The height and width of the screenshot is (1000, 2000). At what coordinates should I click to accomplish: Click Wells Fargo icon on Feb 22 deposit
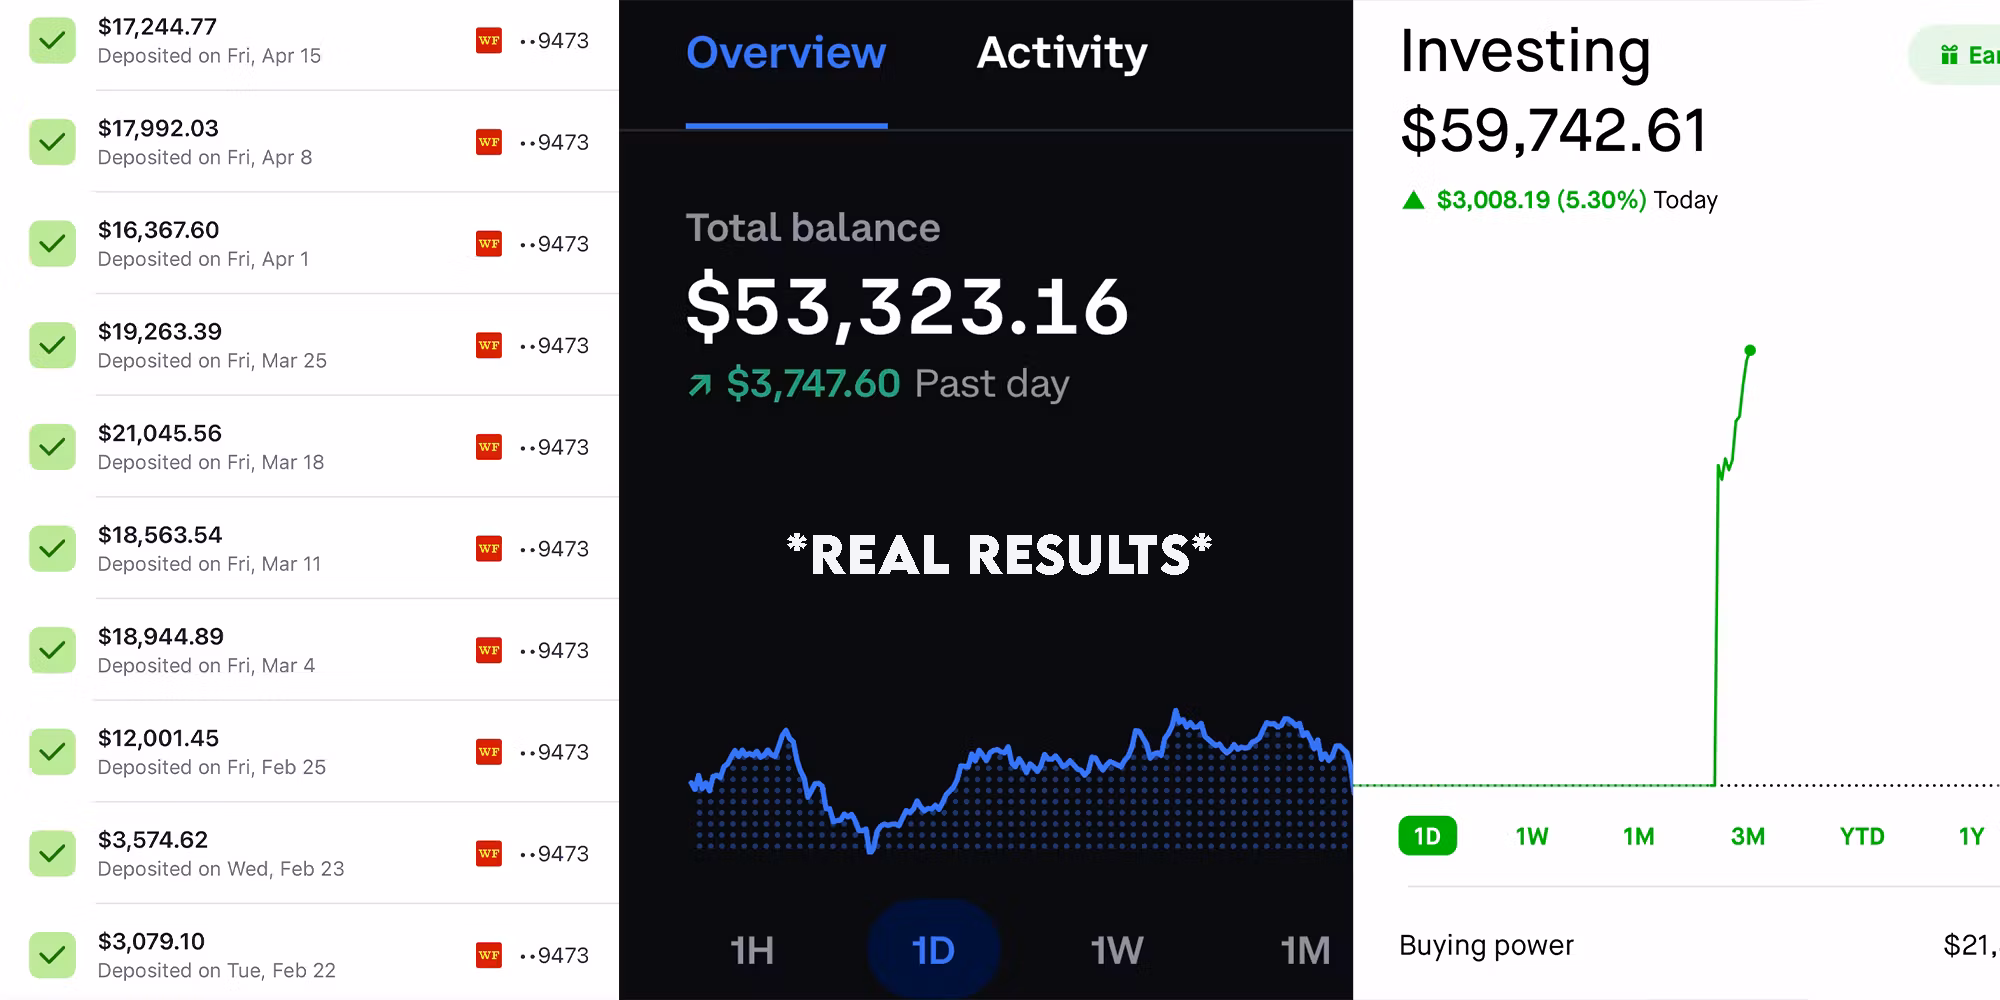488,955
